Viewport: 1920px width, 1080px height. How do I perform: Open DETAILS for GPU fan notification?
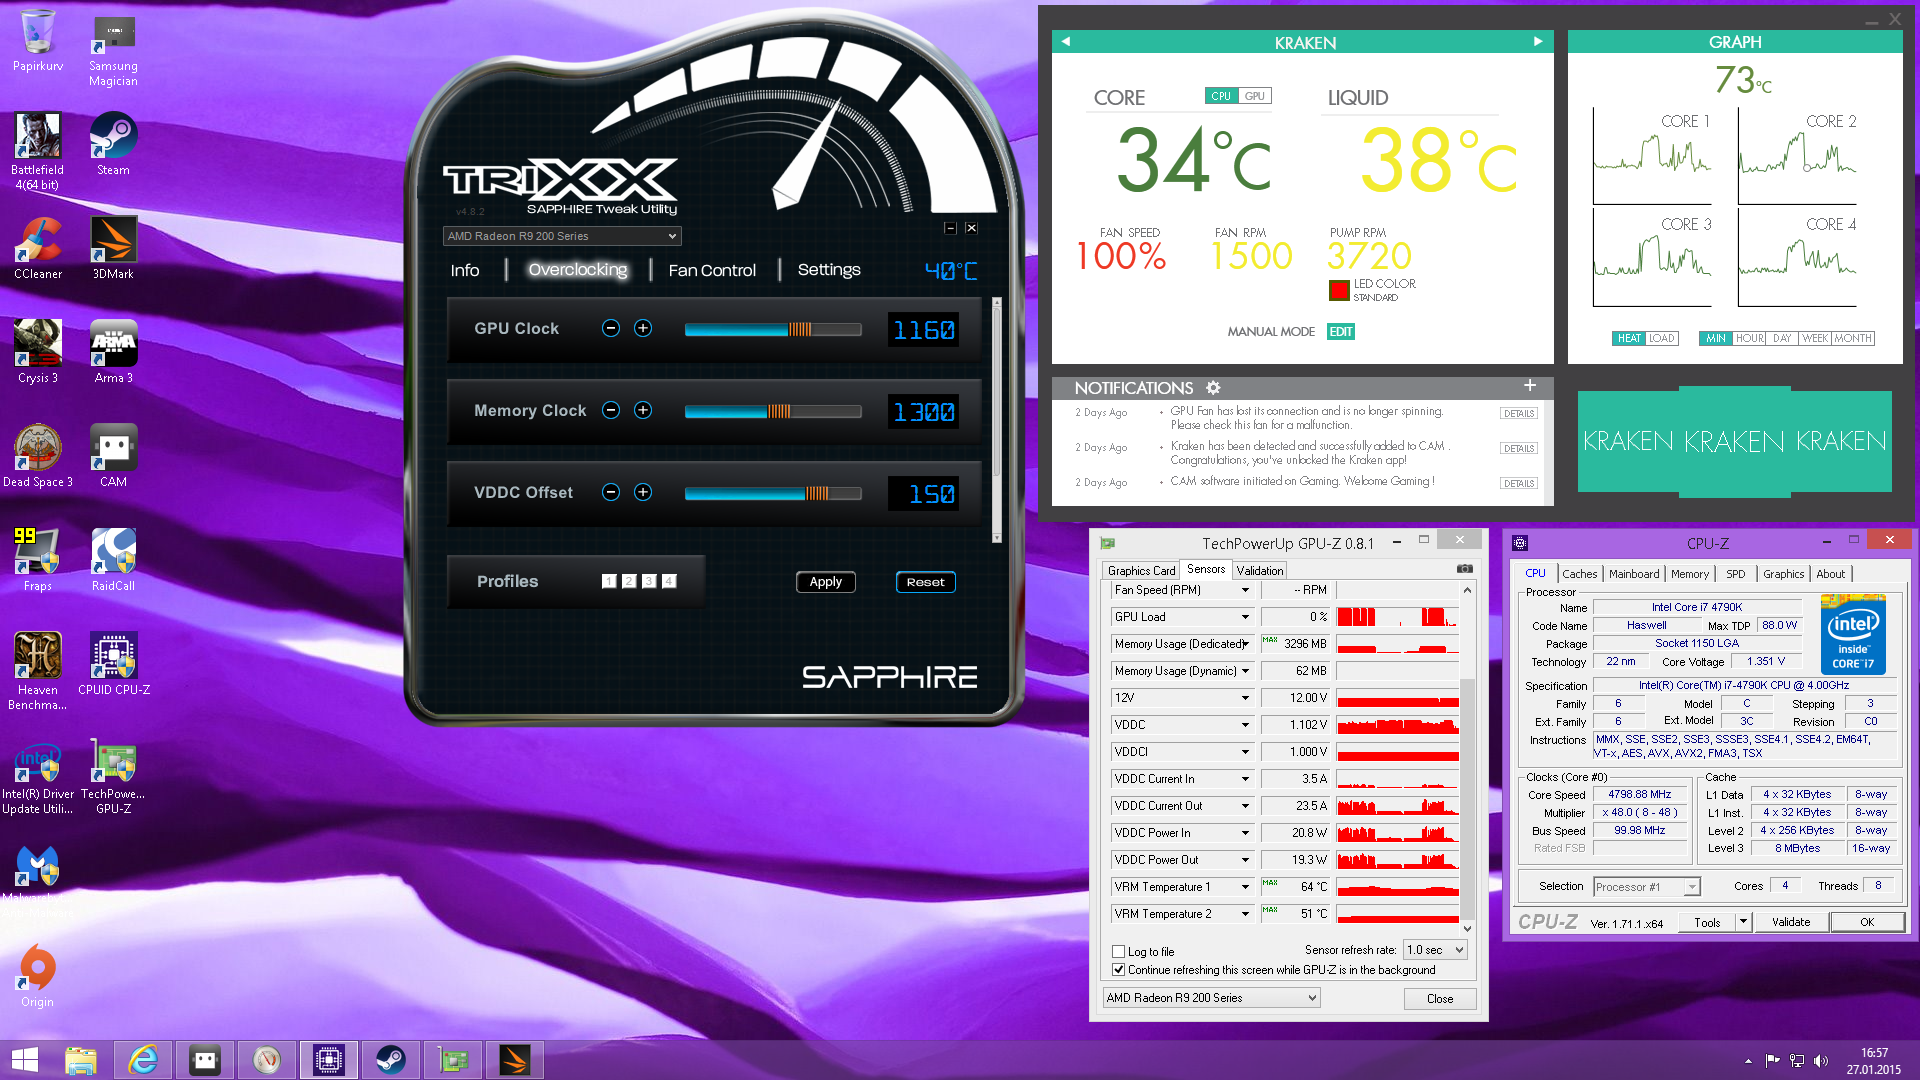(1519, 413)
